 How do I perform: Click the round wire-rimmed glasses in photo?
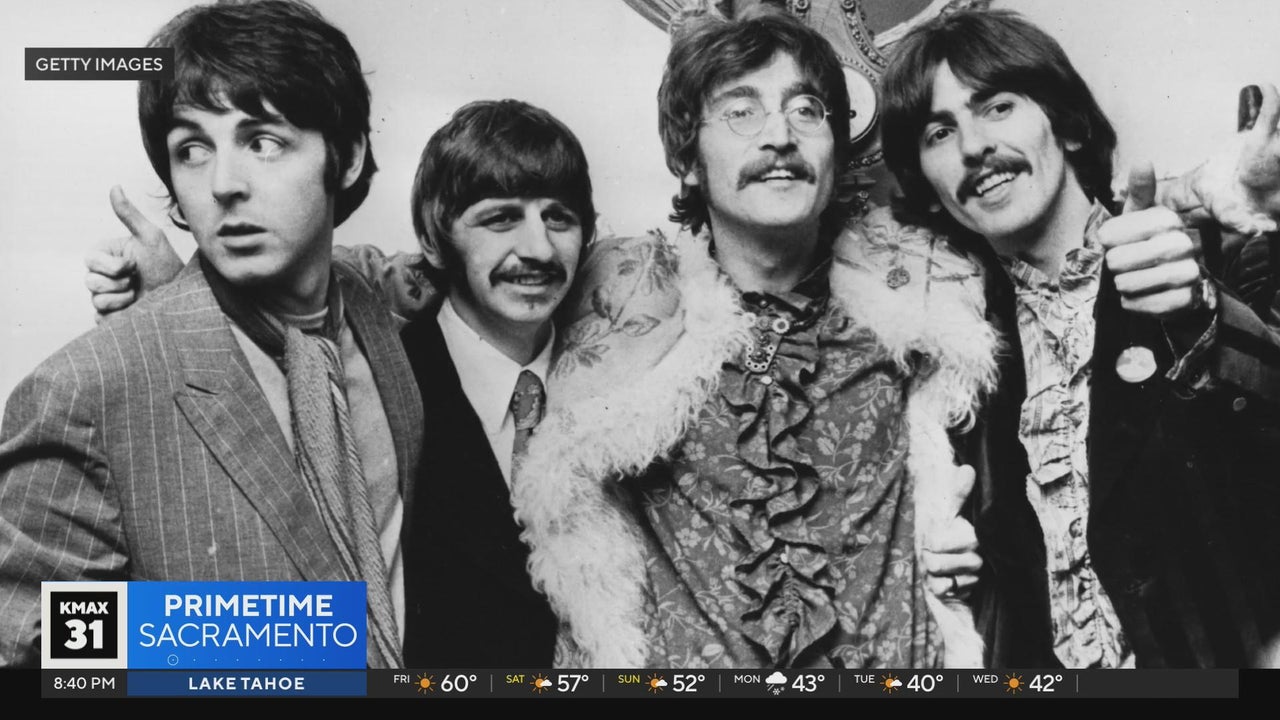tap(765, 117)
